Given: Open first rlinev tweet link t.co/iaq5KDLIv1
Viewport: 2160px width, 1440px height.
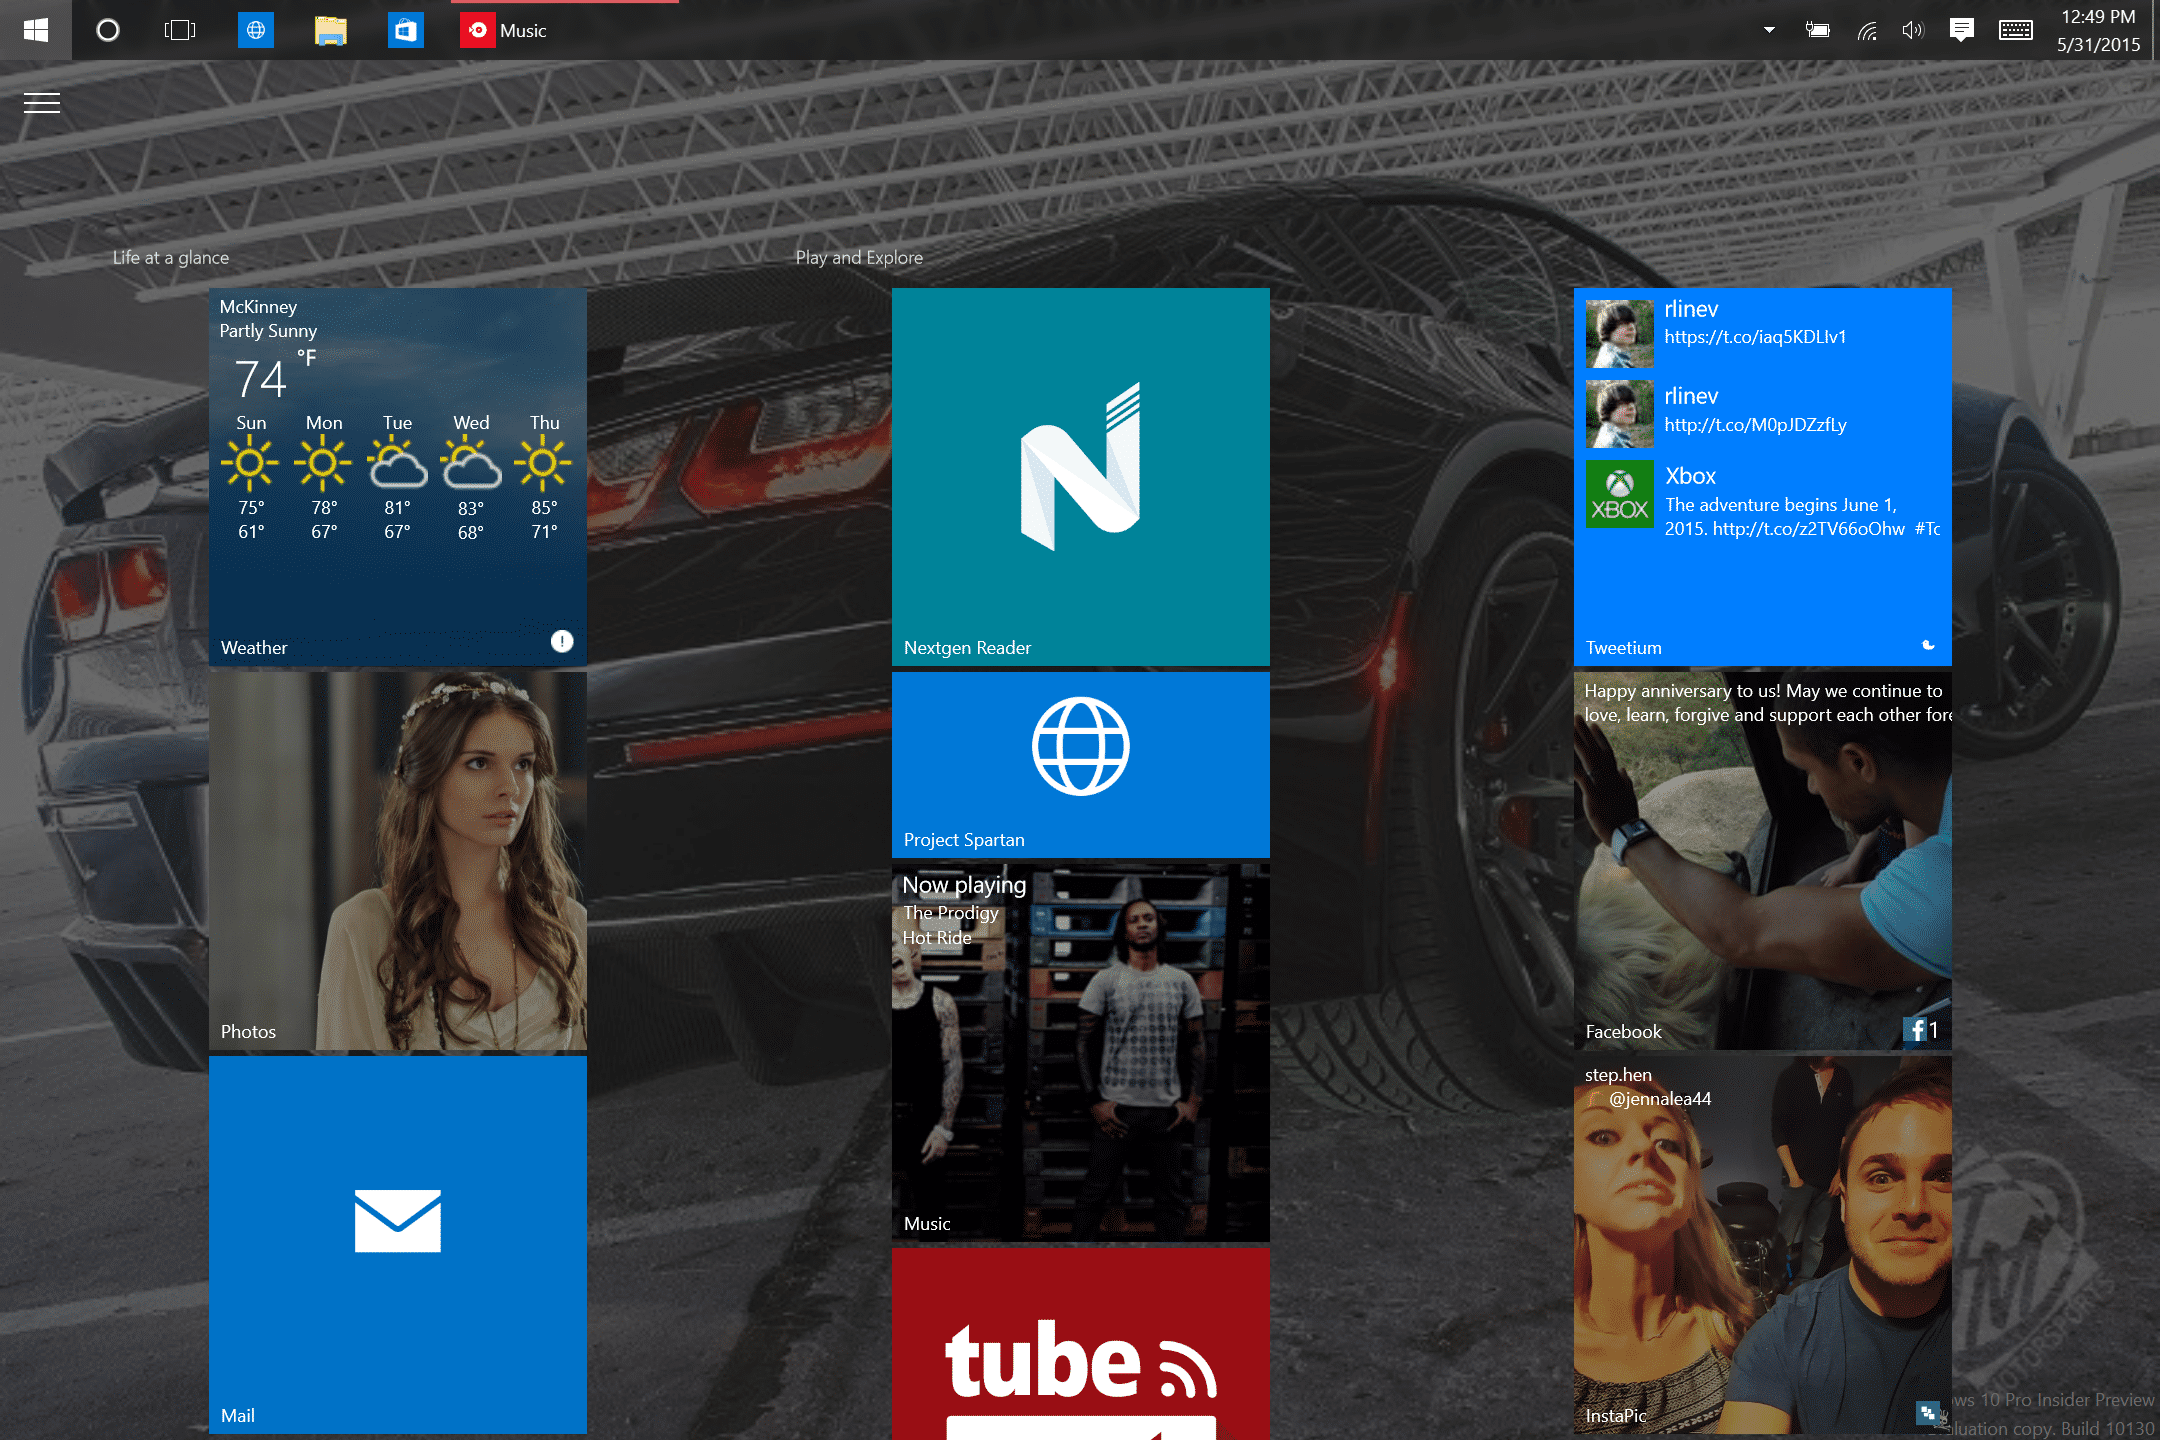Looking at the screenshot, I should pos(1755,337).
